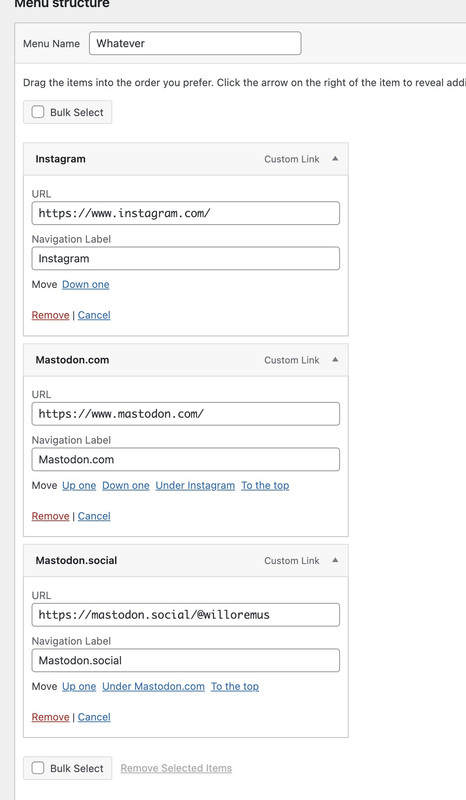Collapse the Mastodon.social menu item arrow
This screenshot has height=800, width=466.
tap(335, 560)
